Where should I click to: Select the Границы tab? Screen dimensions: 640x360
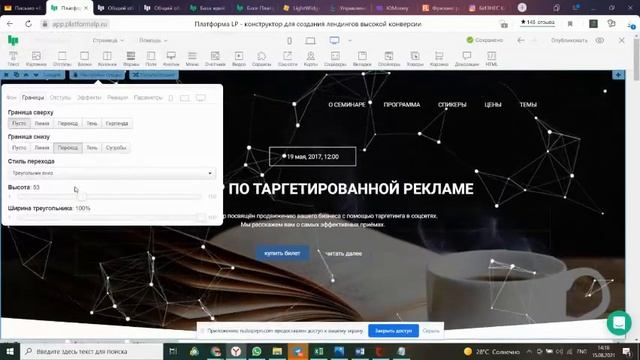[33, 98]
